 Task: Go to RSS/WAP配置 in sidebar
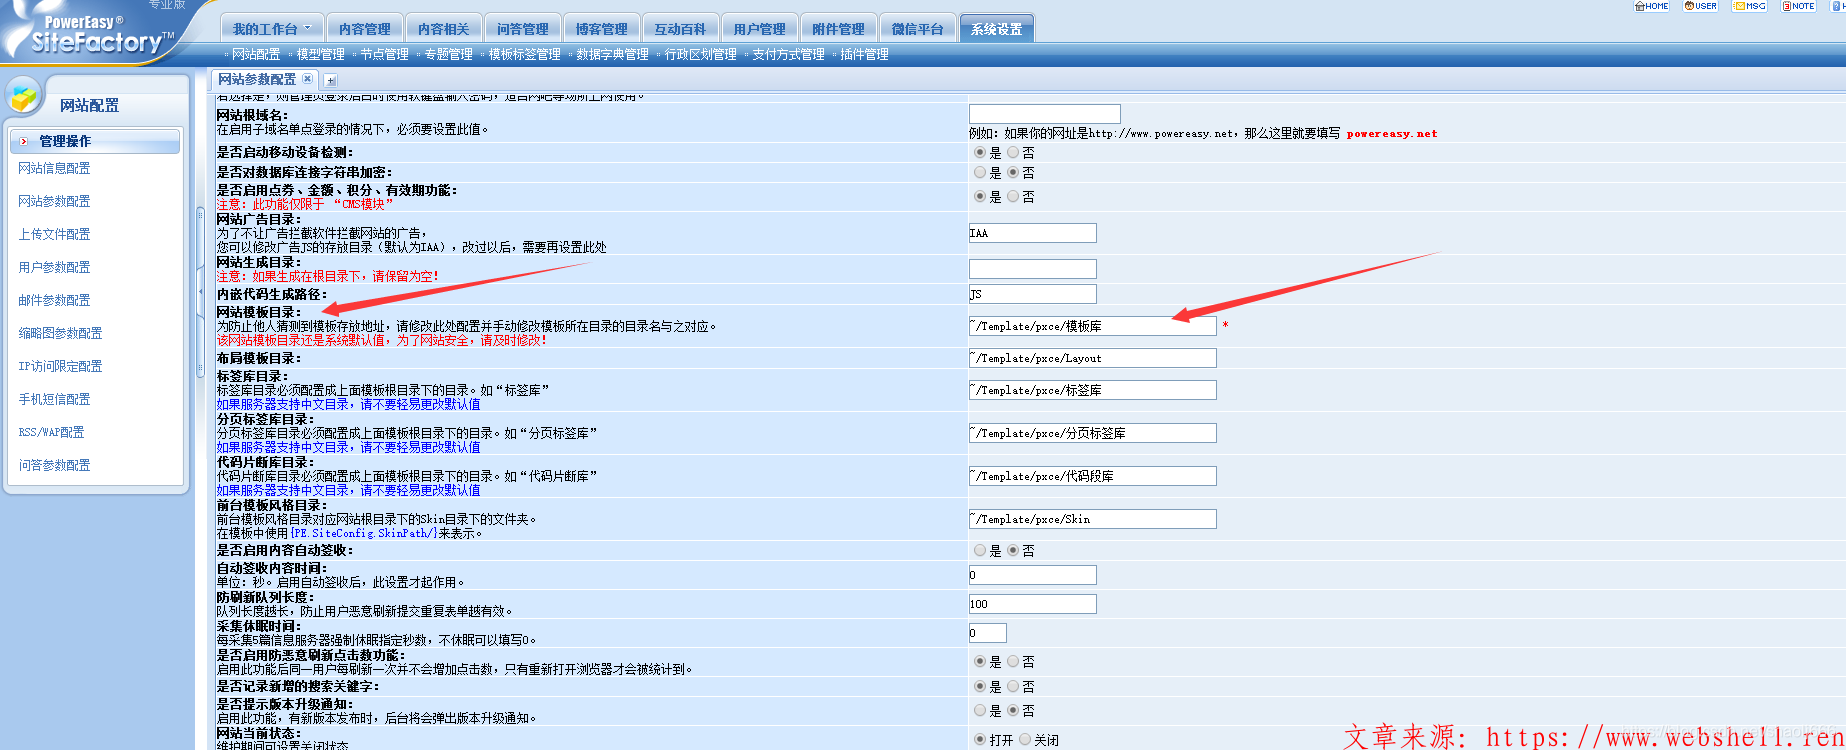pyautogui.click(x=51, y=432)
